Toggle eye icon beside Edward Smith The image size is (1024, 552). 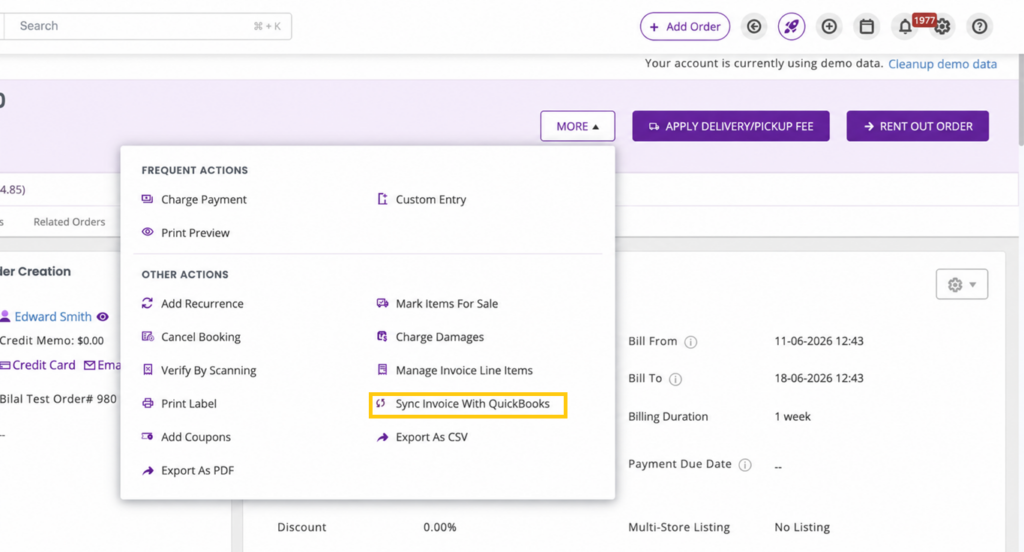(103, 317)
